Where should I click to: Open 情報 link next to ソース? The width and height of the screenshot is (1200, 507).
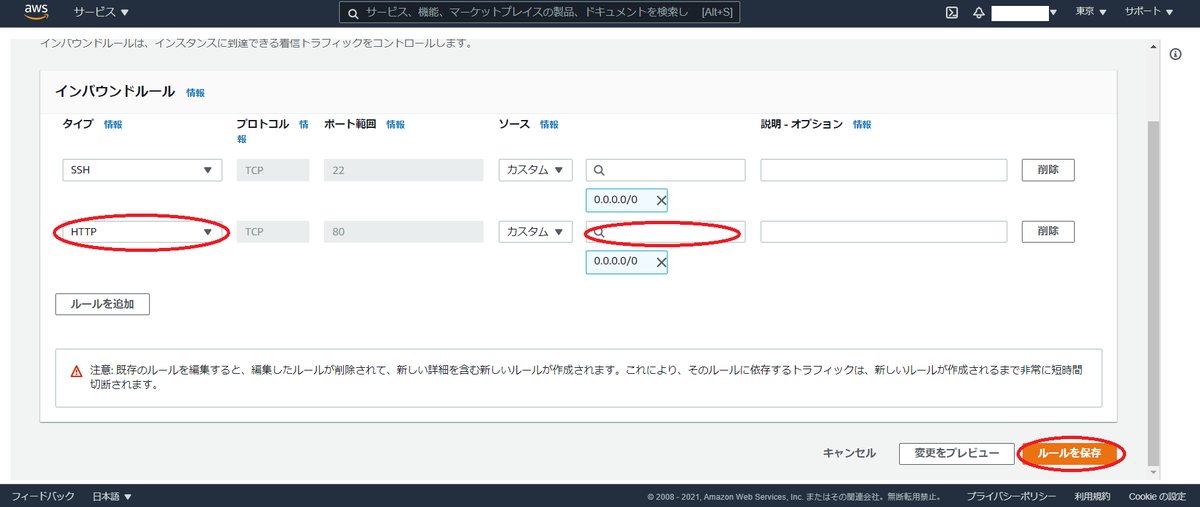550,125
